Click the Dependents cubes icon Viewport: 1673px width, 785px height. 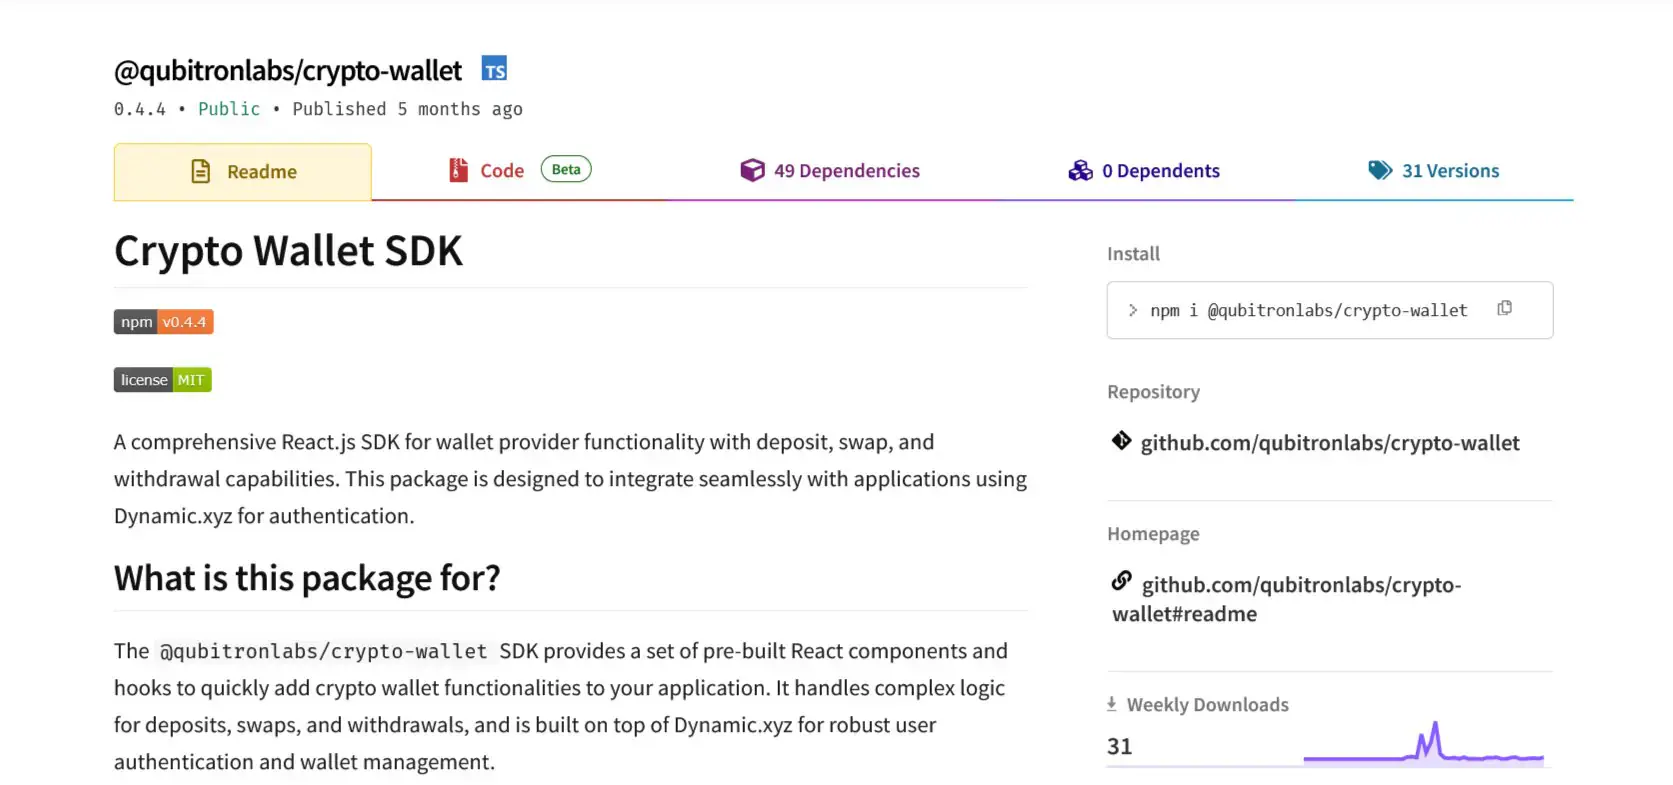point(1080,171)
